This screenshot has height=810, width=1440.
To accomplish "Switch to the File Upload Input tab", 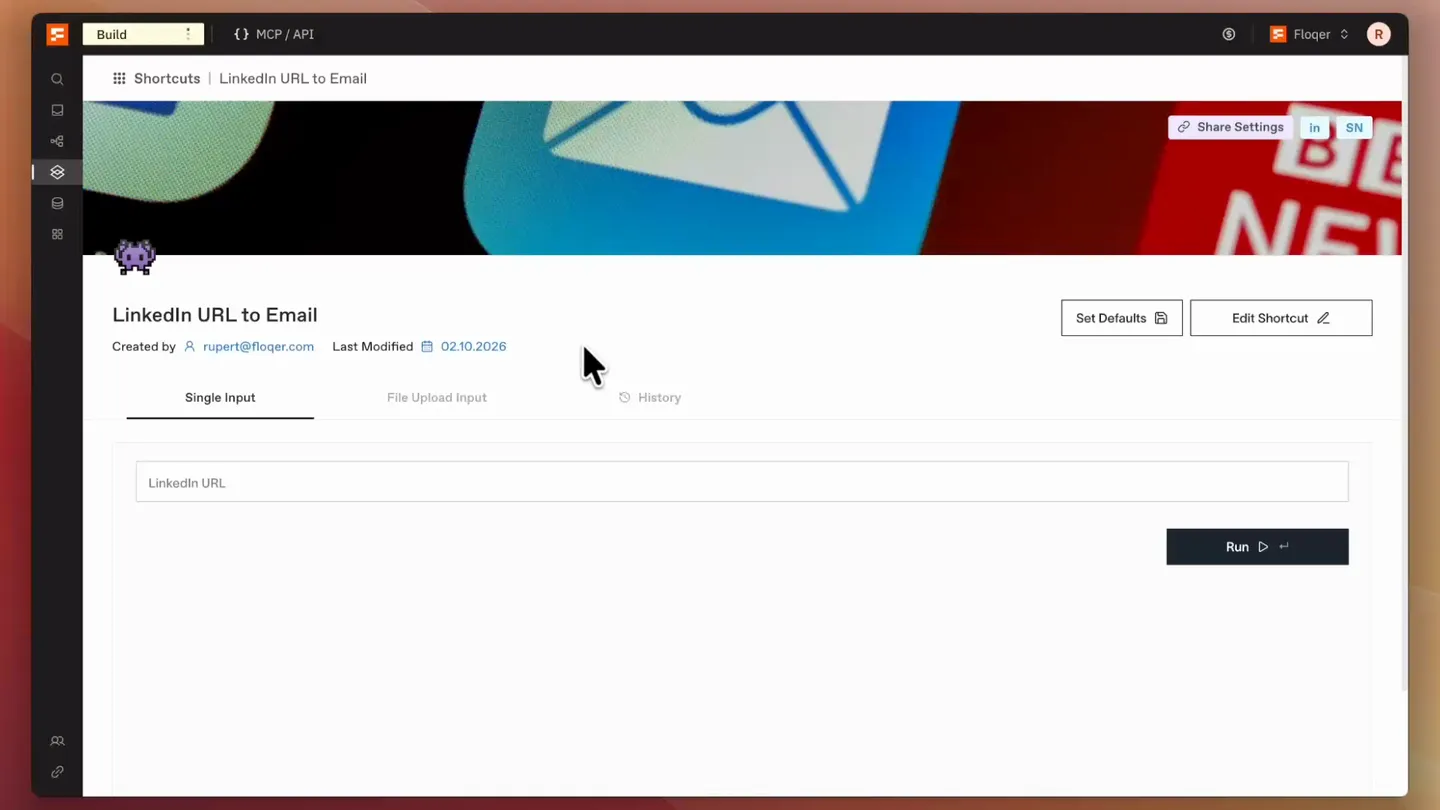I will click(x=437, y=398).
